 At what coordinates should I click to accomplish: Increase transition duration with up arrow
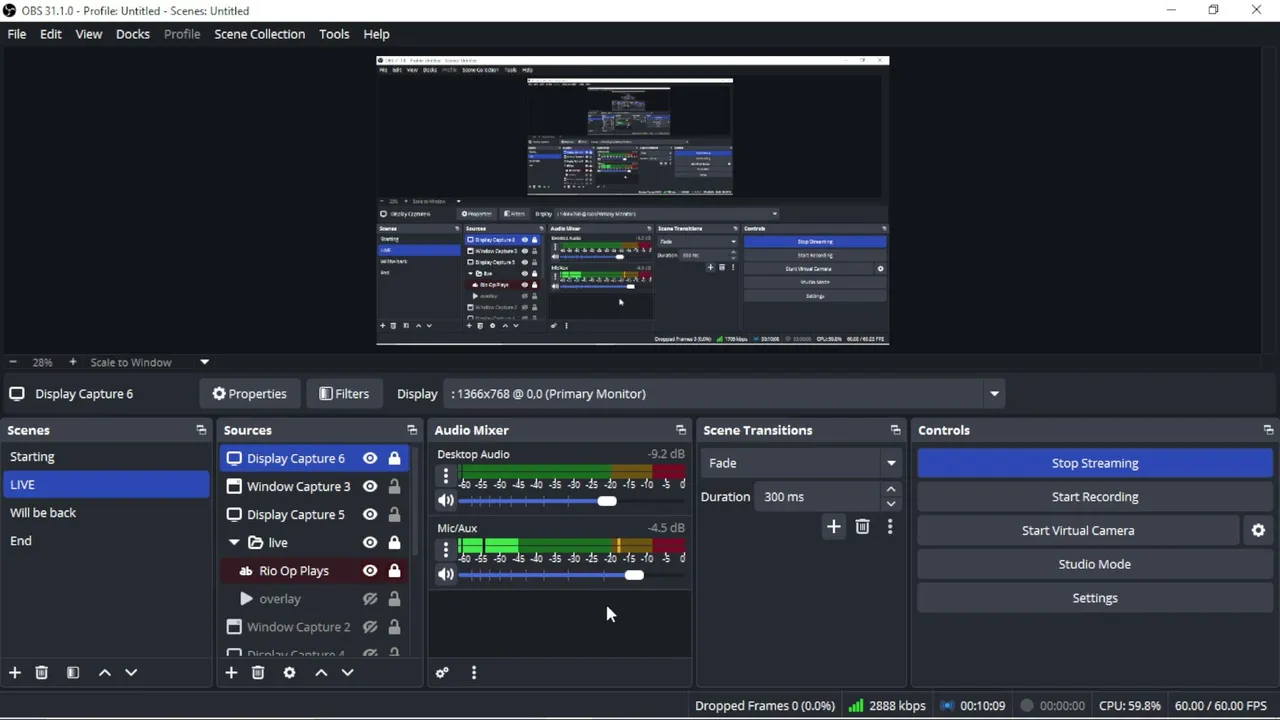[891, 490]
